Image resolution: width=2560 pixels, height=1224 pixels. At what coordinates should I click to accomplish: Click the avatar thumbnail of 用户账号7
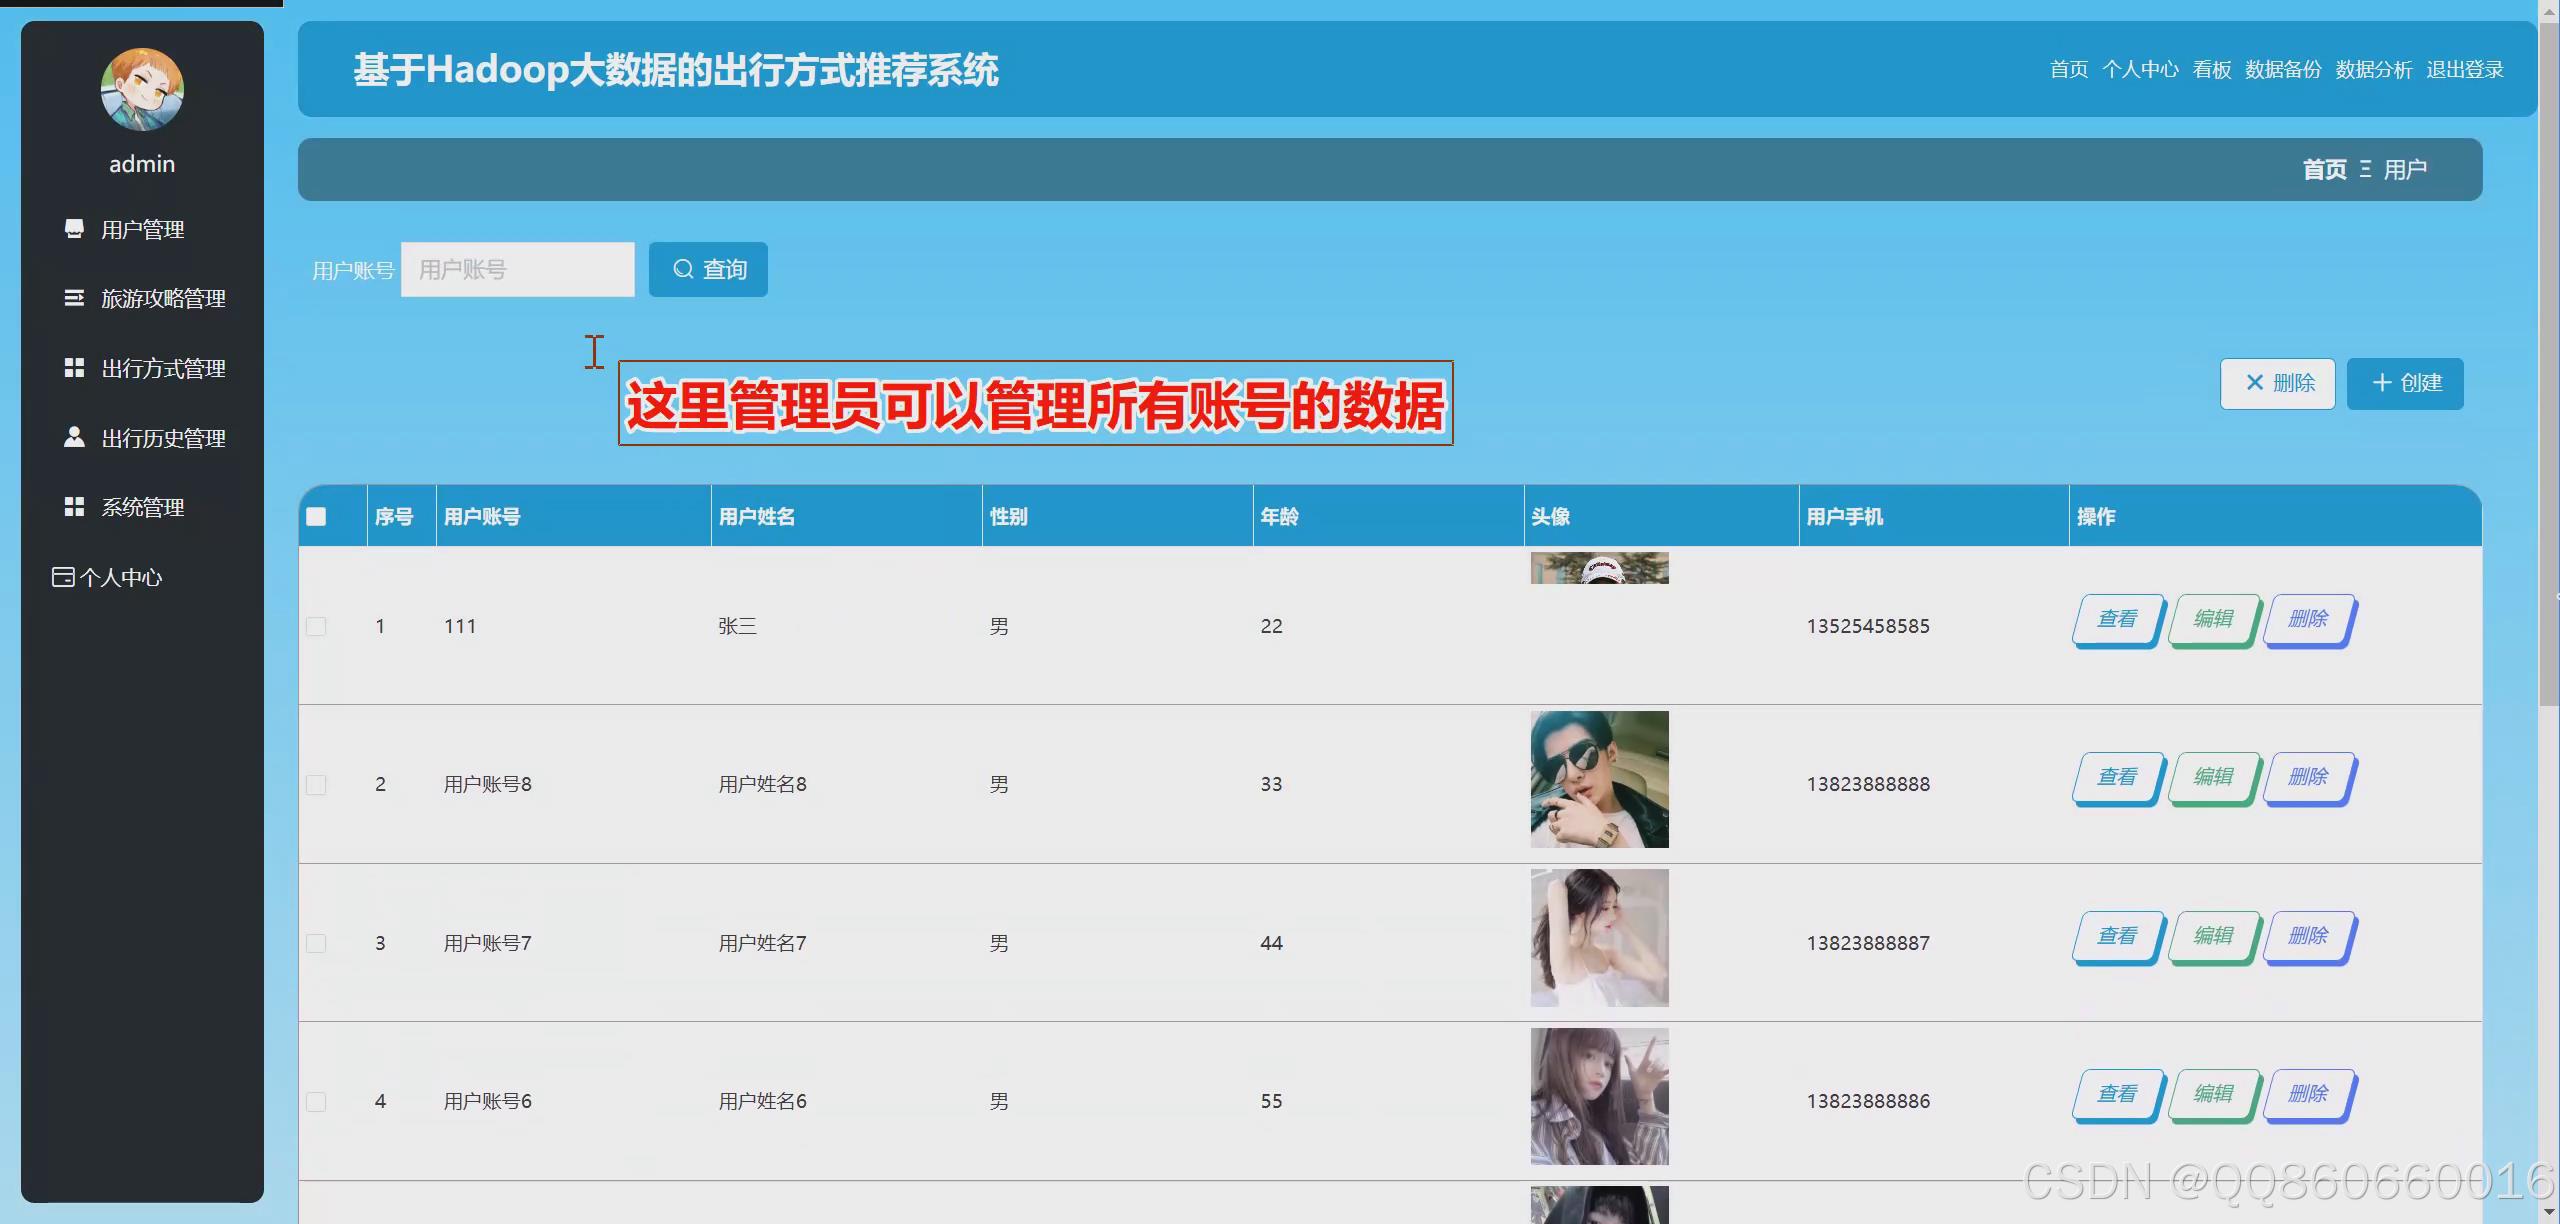pos(1600,938)
